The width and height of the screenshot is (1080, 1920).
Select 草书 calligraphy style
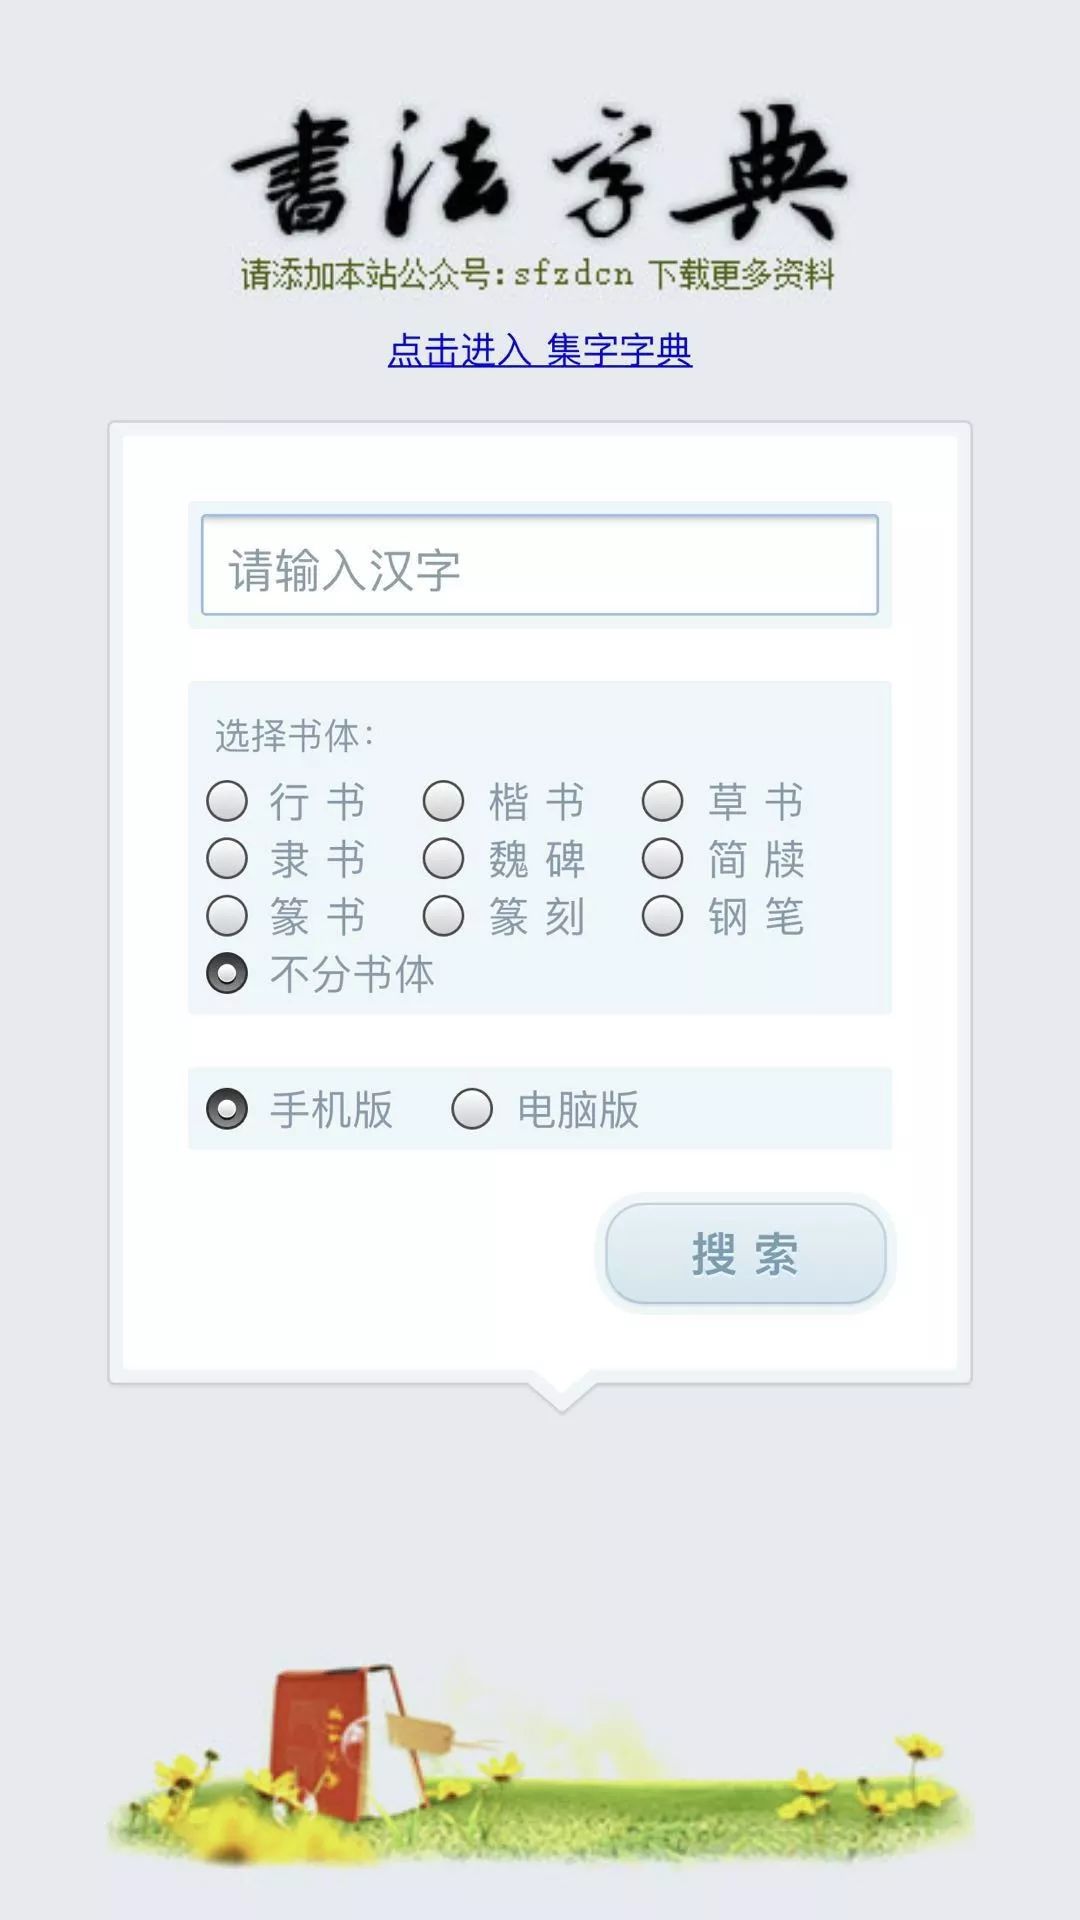(663, 801)
